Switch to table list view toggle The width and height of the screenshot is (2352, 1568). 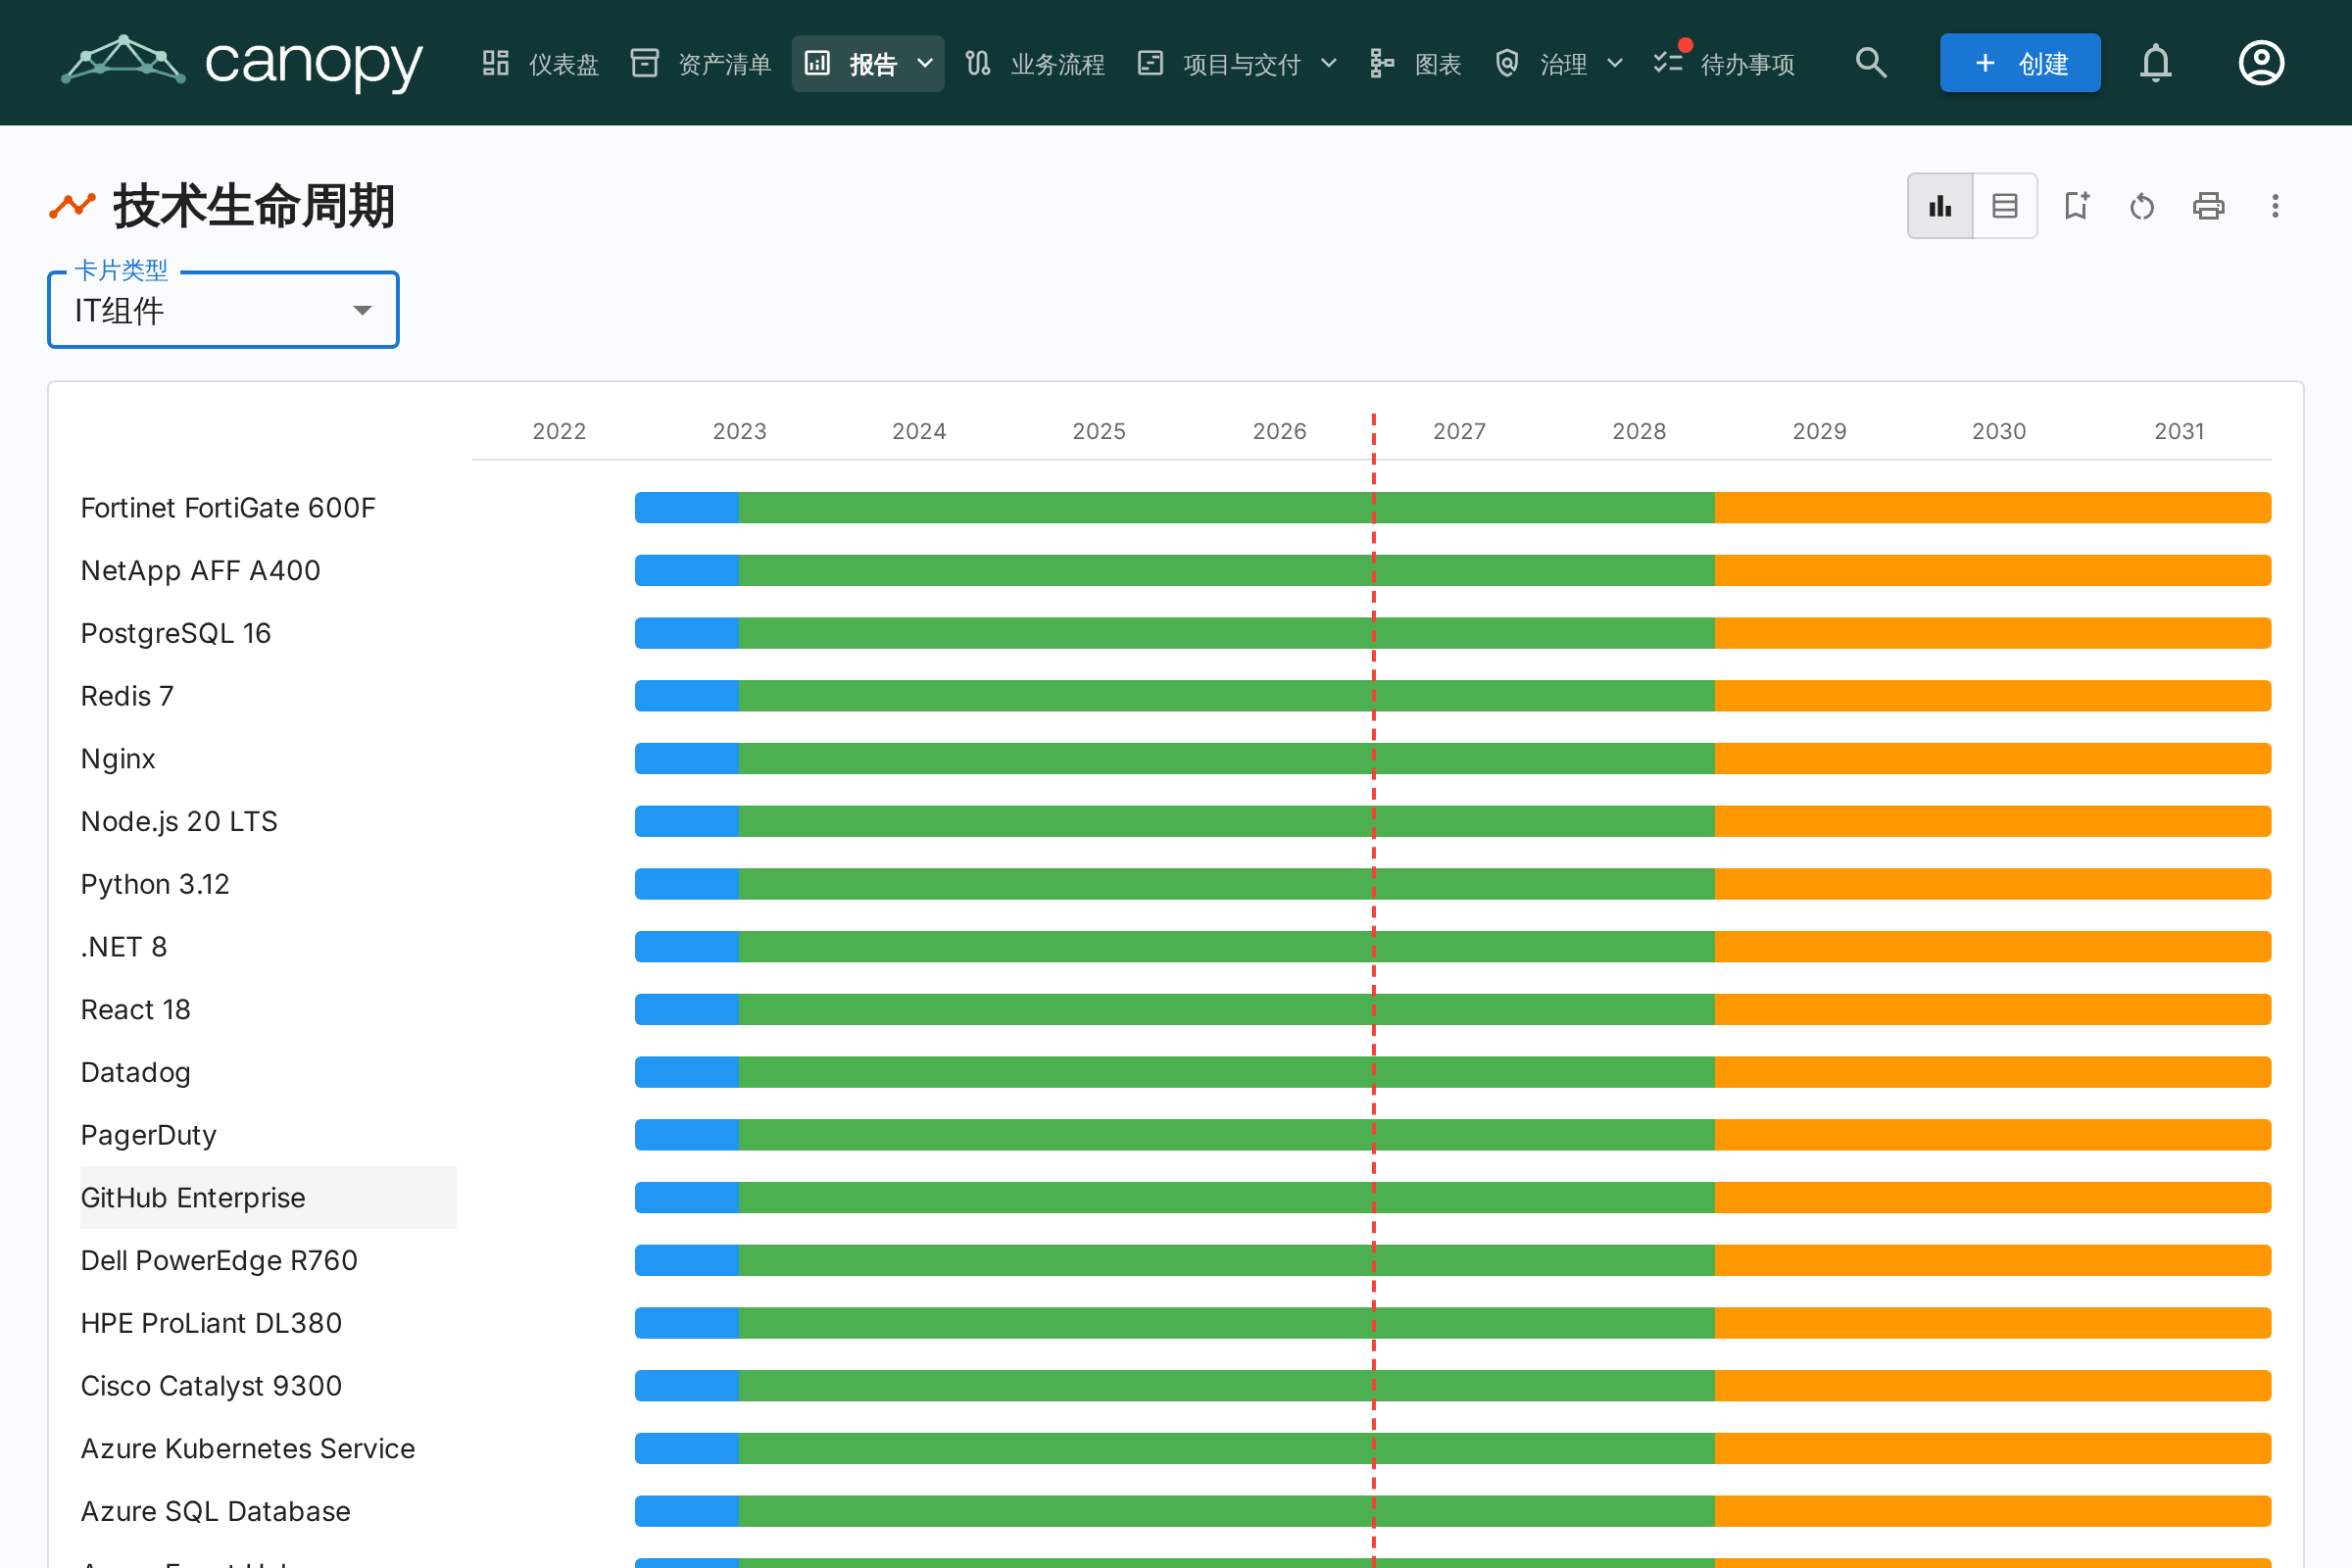[x=2005, y=206]
